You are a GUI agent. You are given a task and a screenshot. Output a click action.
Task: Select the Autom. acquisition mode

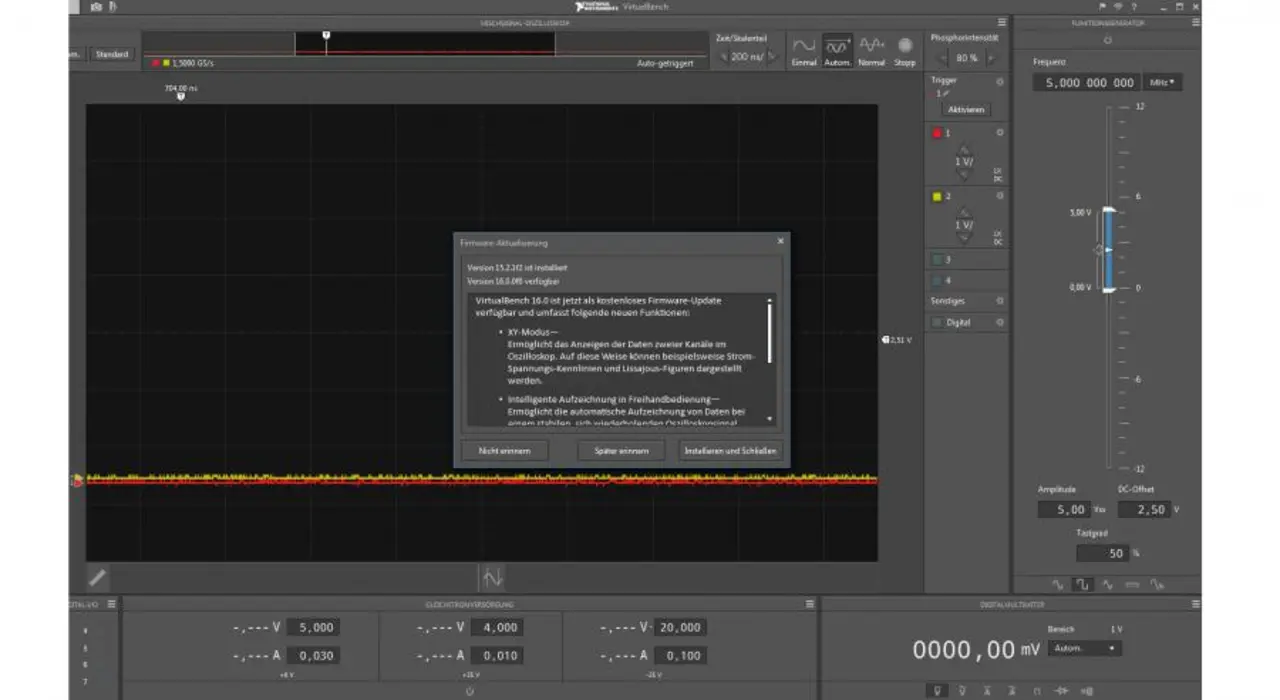[838, 50]
